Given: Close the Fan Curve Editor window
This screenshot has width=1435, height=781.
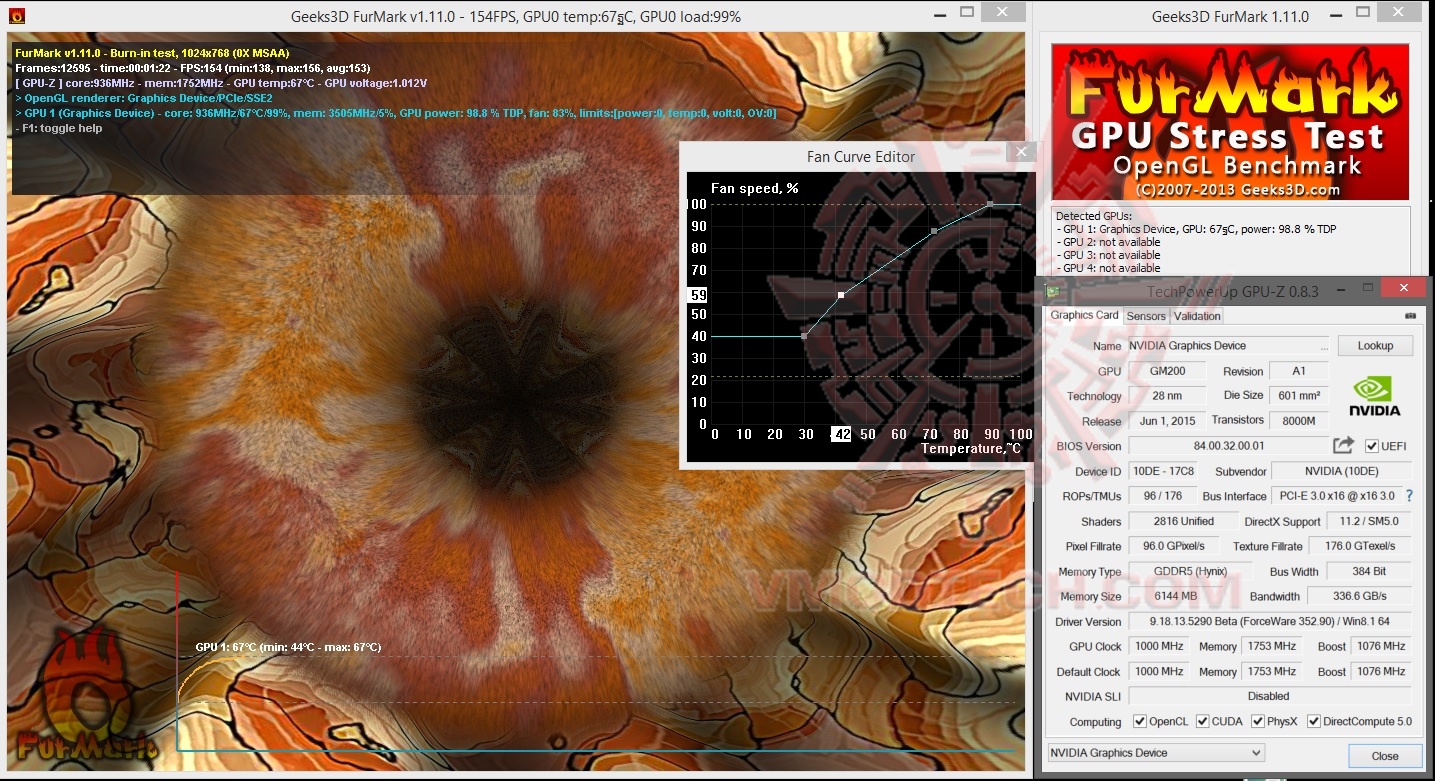Looking at the screenshot, I should click(1021, 152).
